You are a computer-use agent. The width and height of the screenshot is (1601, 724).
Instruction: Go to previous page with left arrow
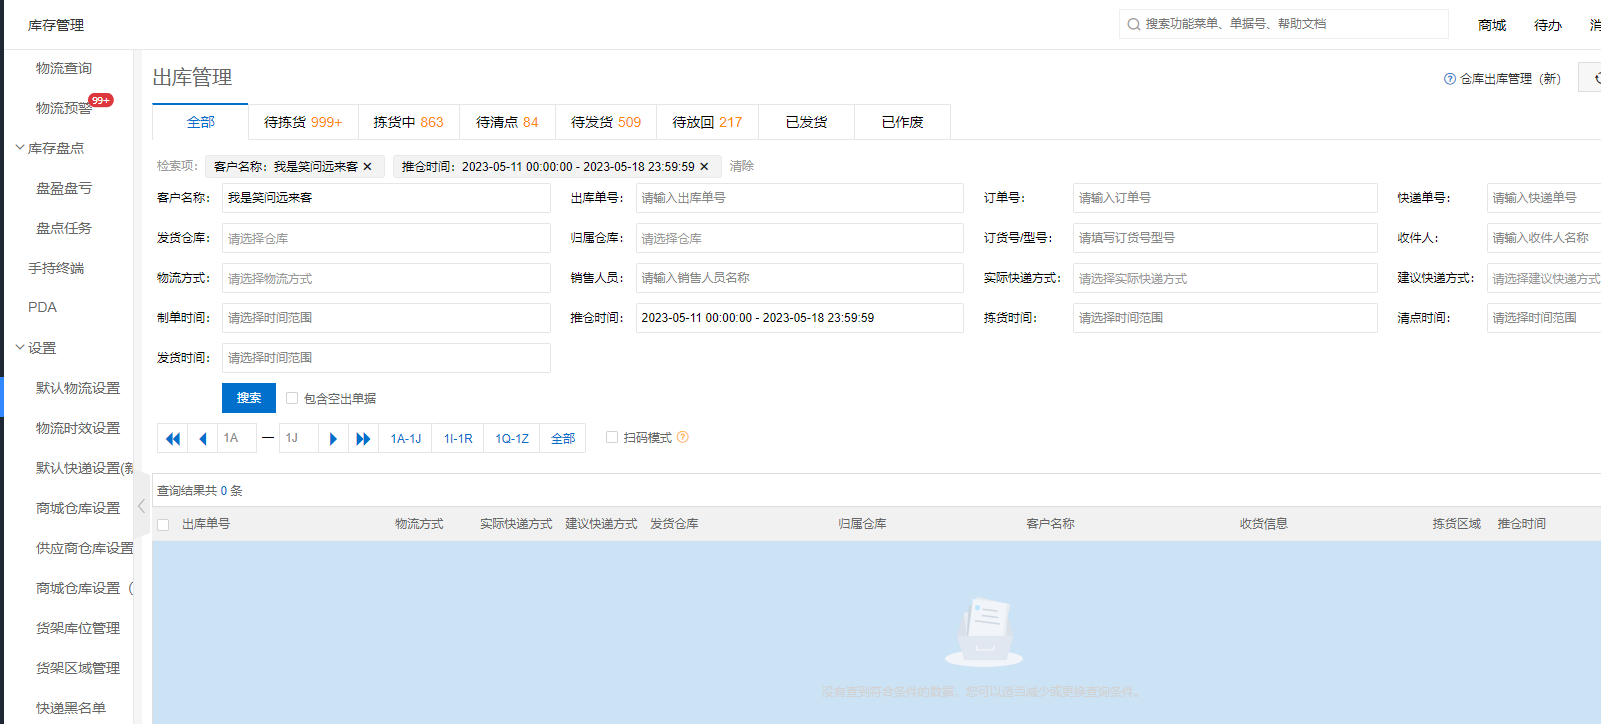click(x=203, y=438)
